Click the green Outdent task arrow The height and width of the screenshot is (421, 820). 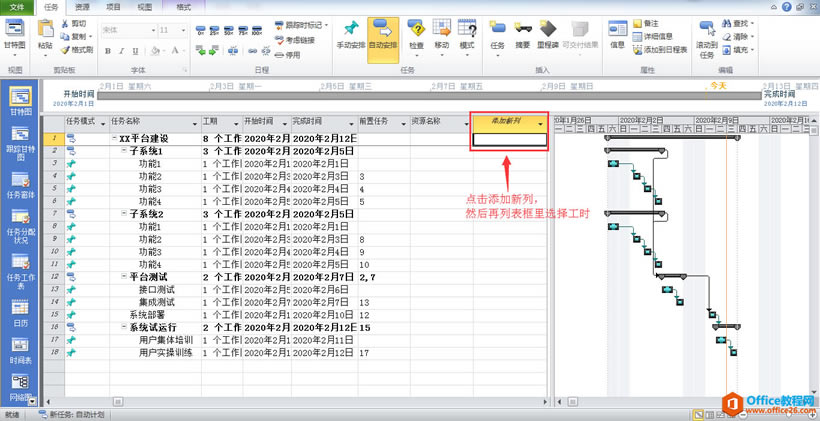coord(200,51)
